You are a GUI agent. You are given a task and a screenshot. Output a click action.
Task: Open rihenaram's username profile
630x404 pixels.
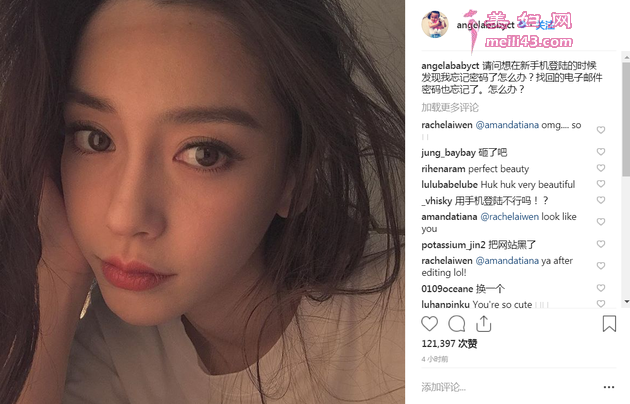(443, 169)
